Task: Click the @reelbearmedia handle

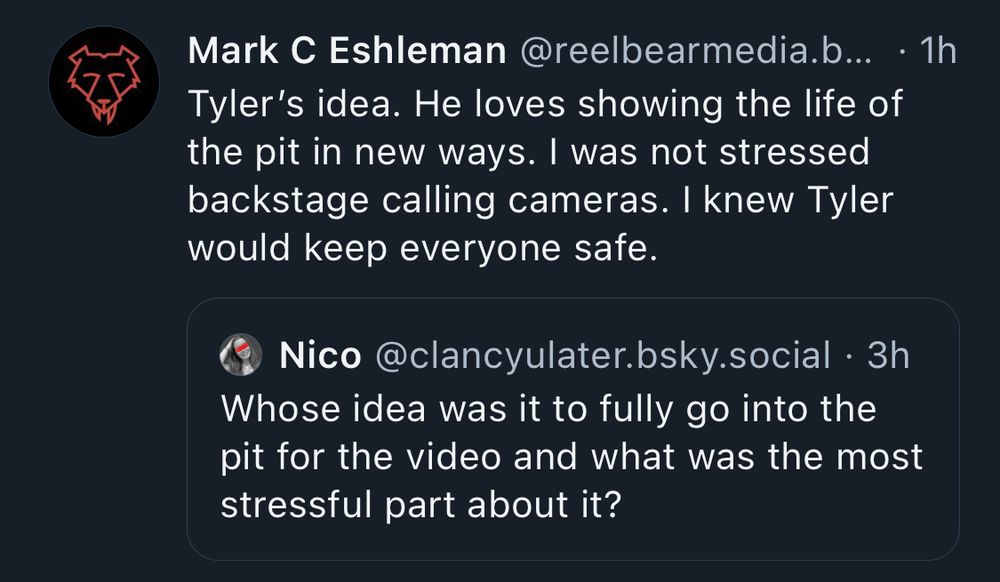Action: (693, 52)
